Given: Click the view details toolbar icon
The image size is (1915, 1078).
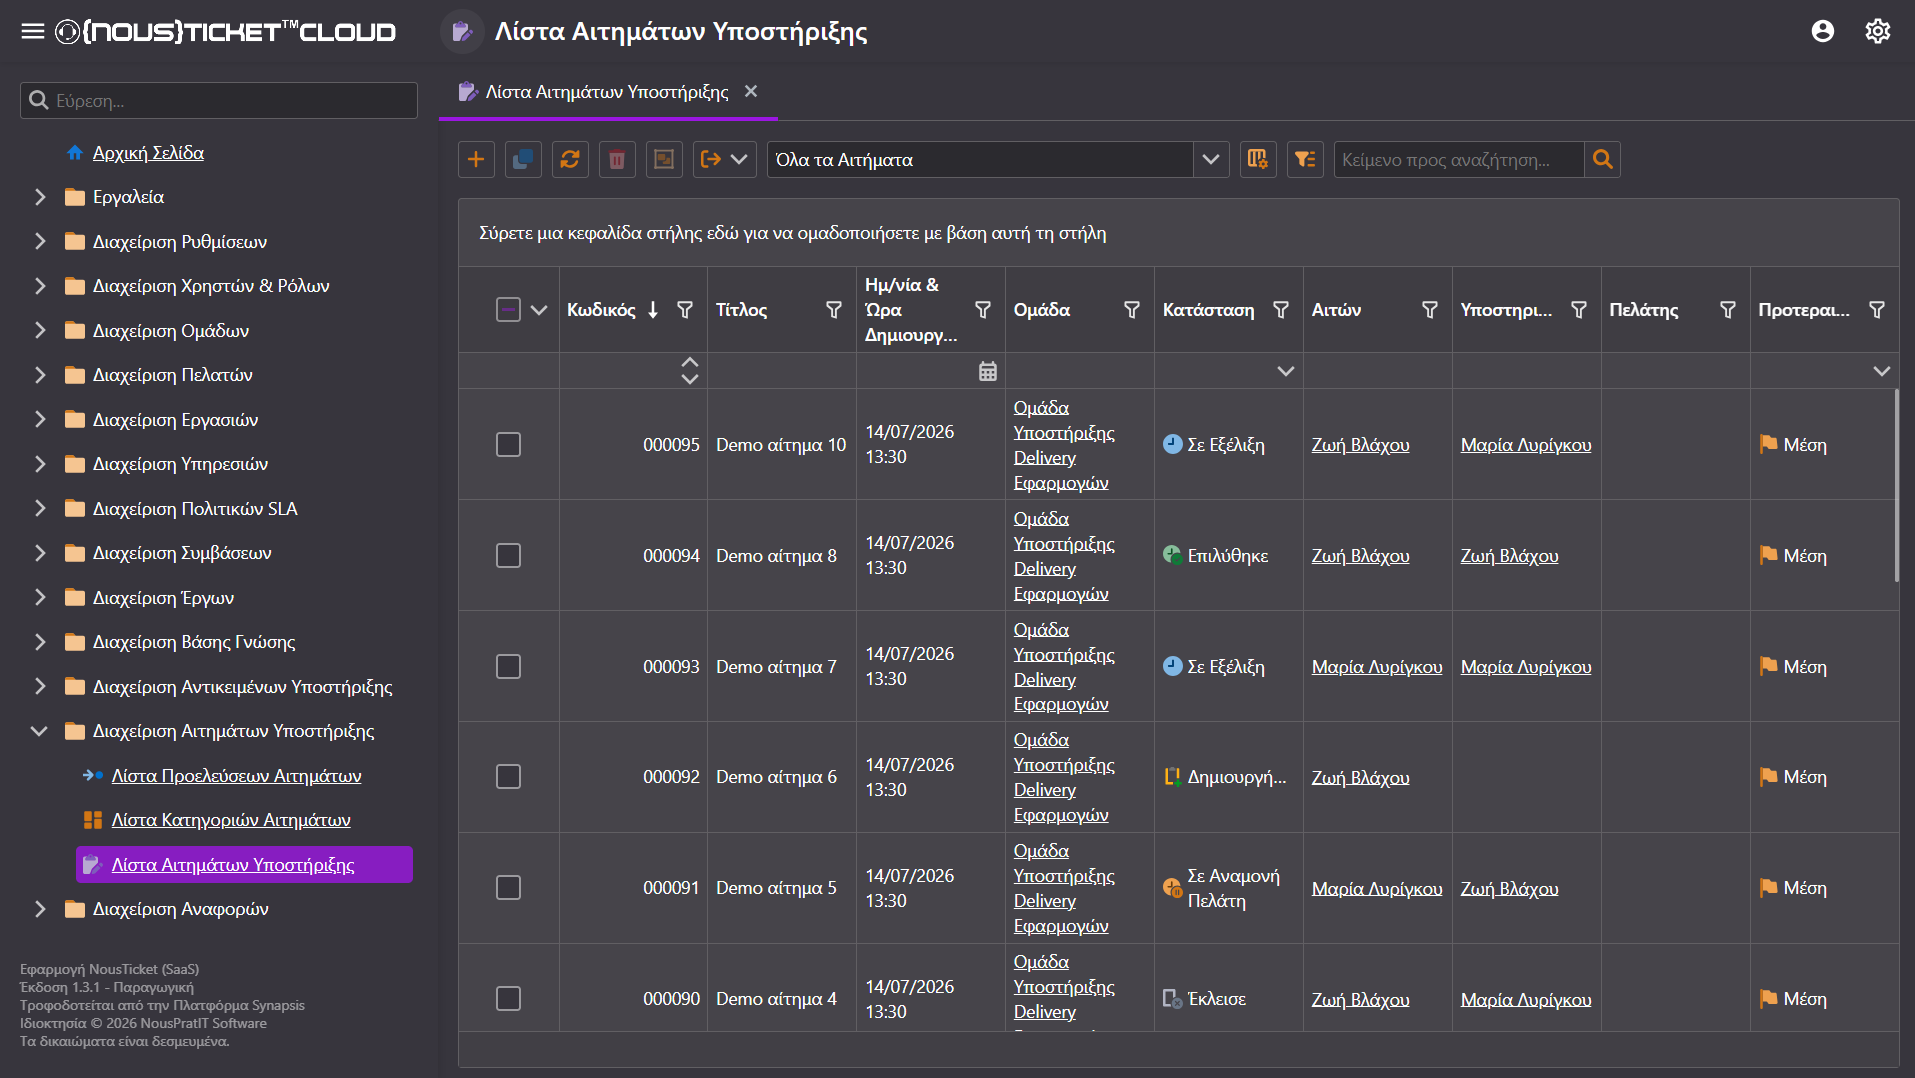Looking at the screenshot, I should pyautogui.click(x=664, y=160).
